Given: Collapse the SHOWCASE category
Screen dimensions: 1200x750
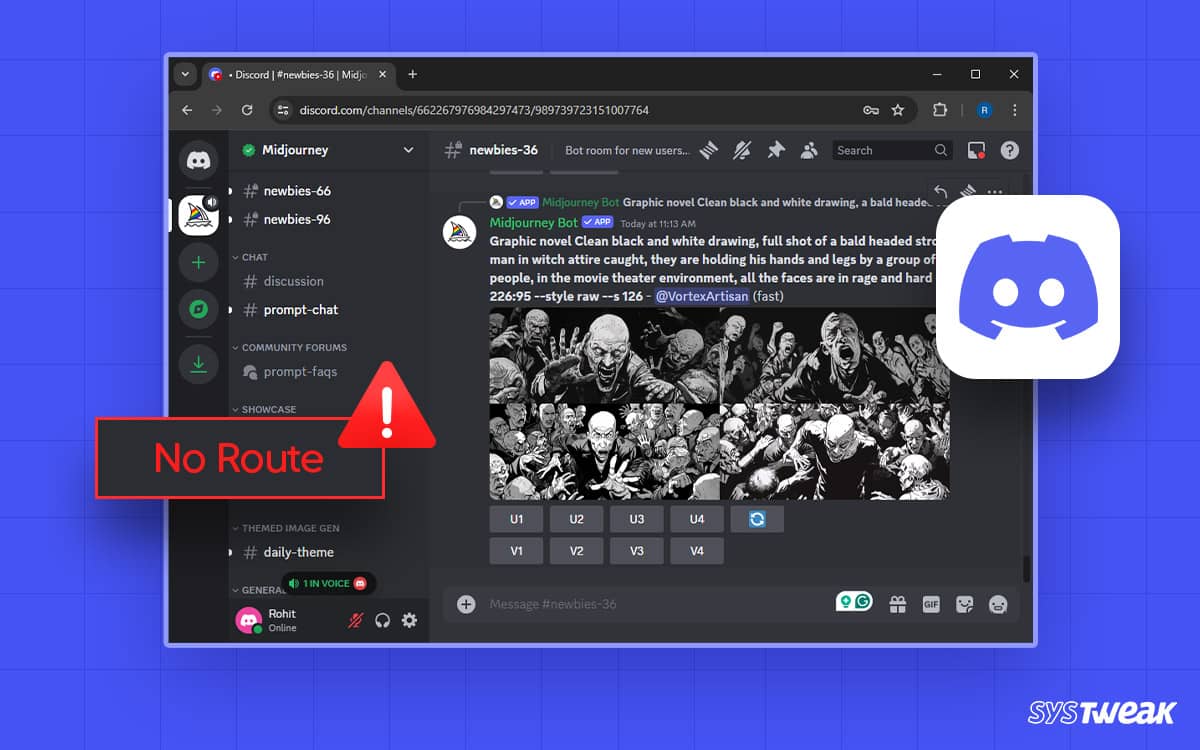Looking at the screenshot, I should click(270, 409).
